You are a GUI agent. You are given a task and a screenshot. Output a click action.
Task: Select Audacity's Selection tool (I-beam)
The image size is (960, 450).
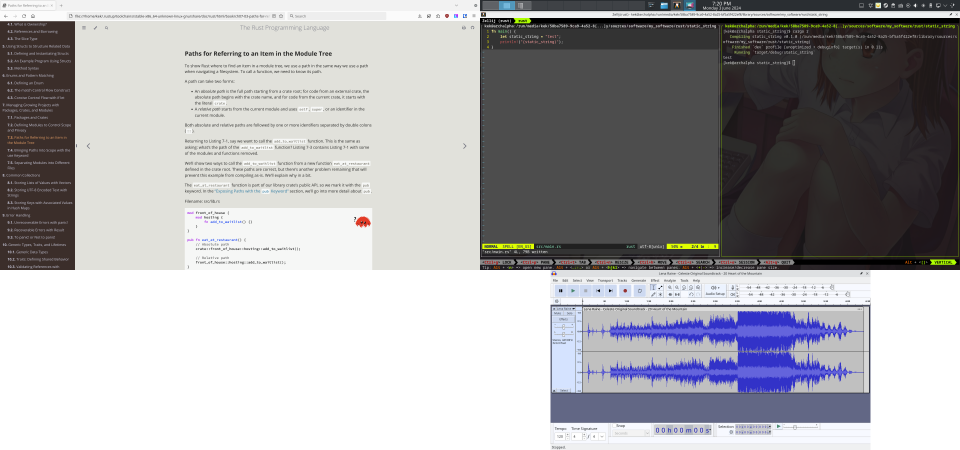pos(653,288)
